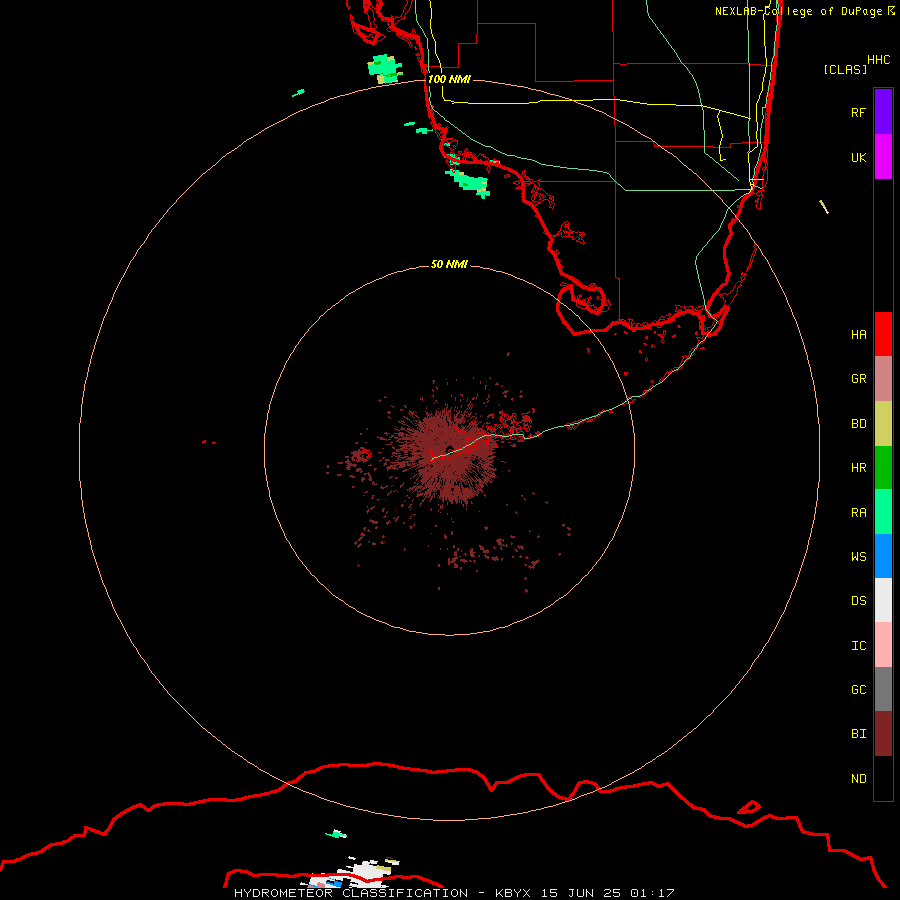Viewport: 900px width, 900px height.
Task: Click the WS blue legend swatch
Action: [883, 556]
